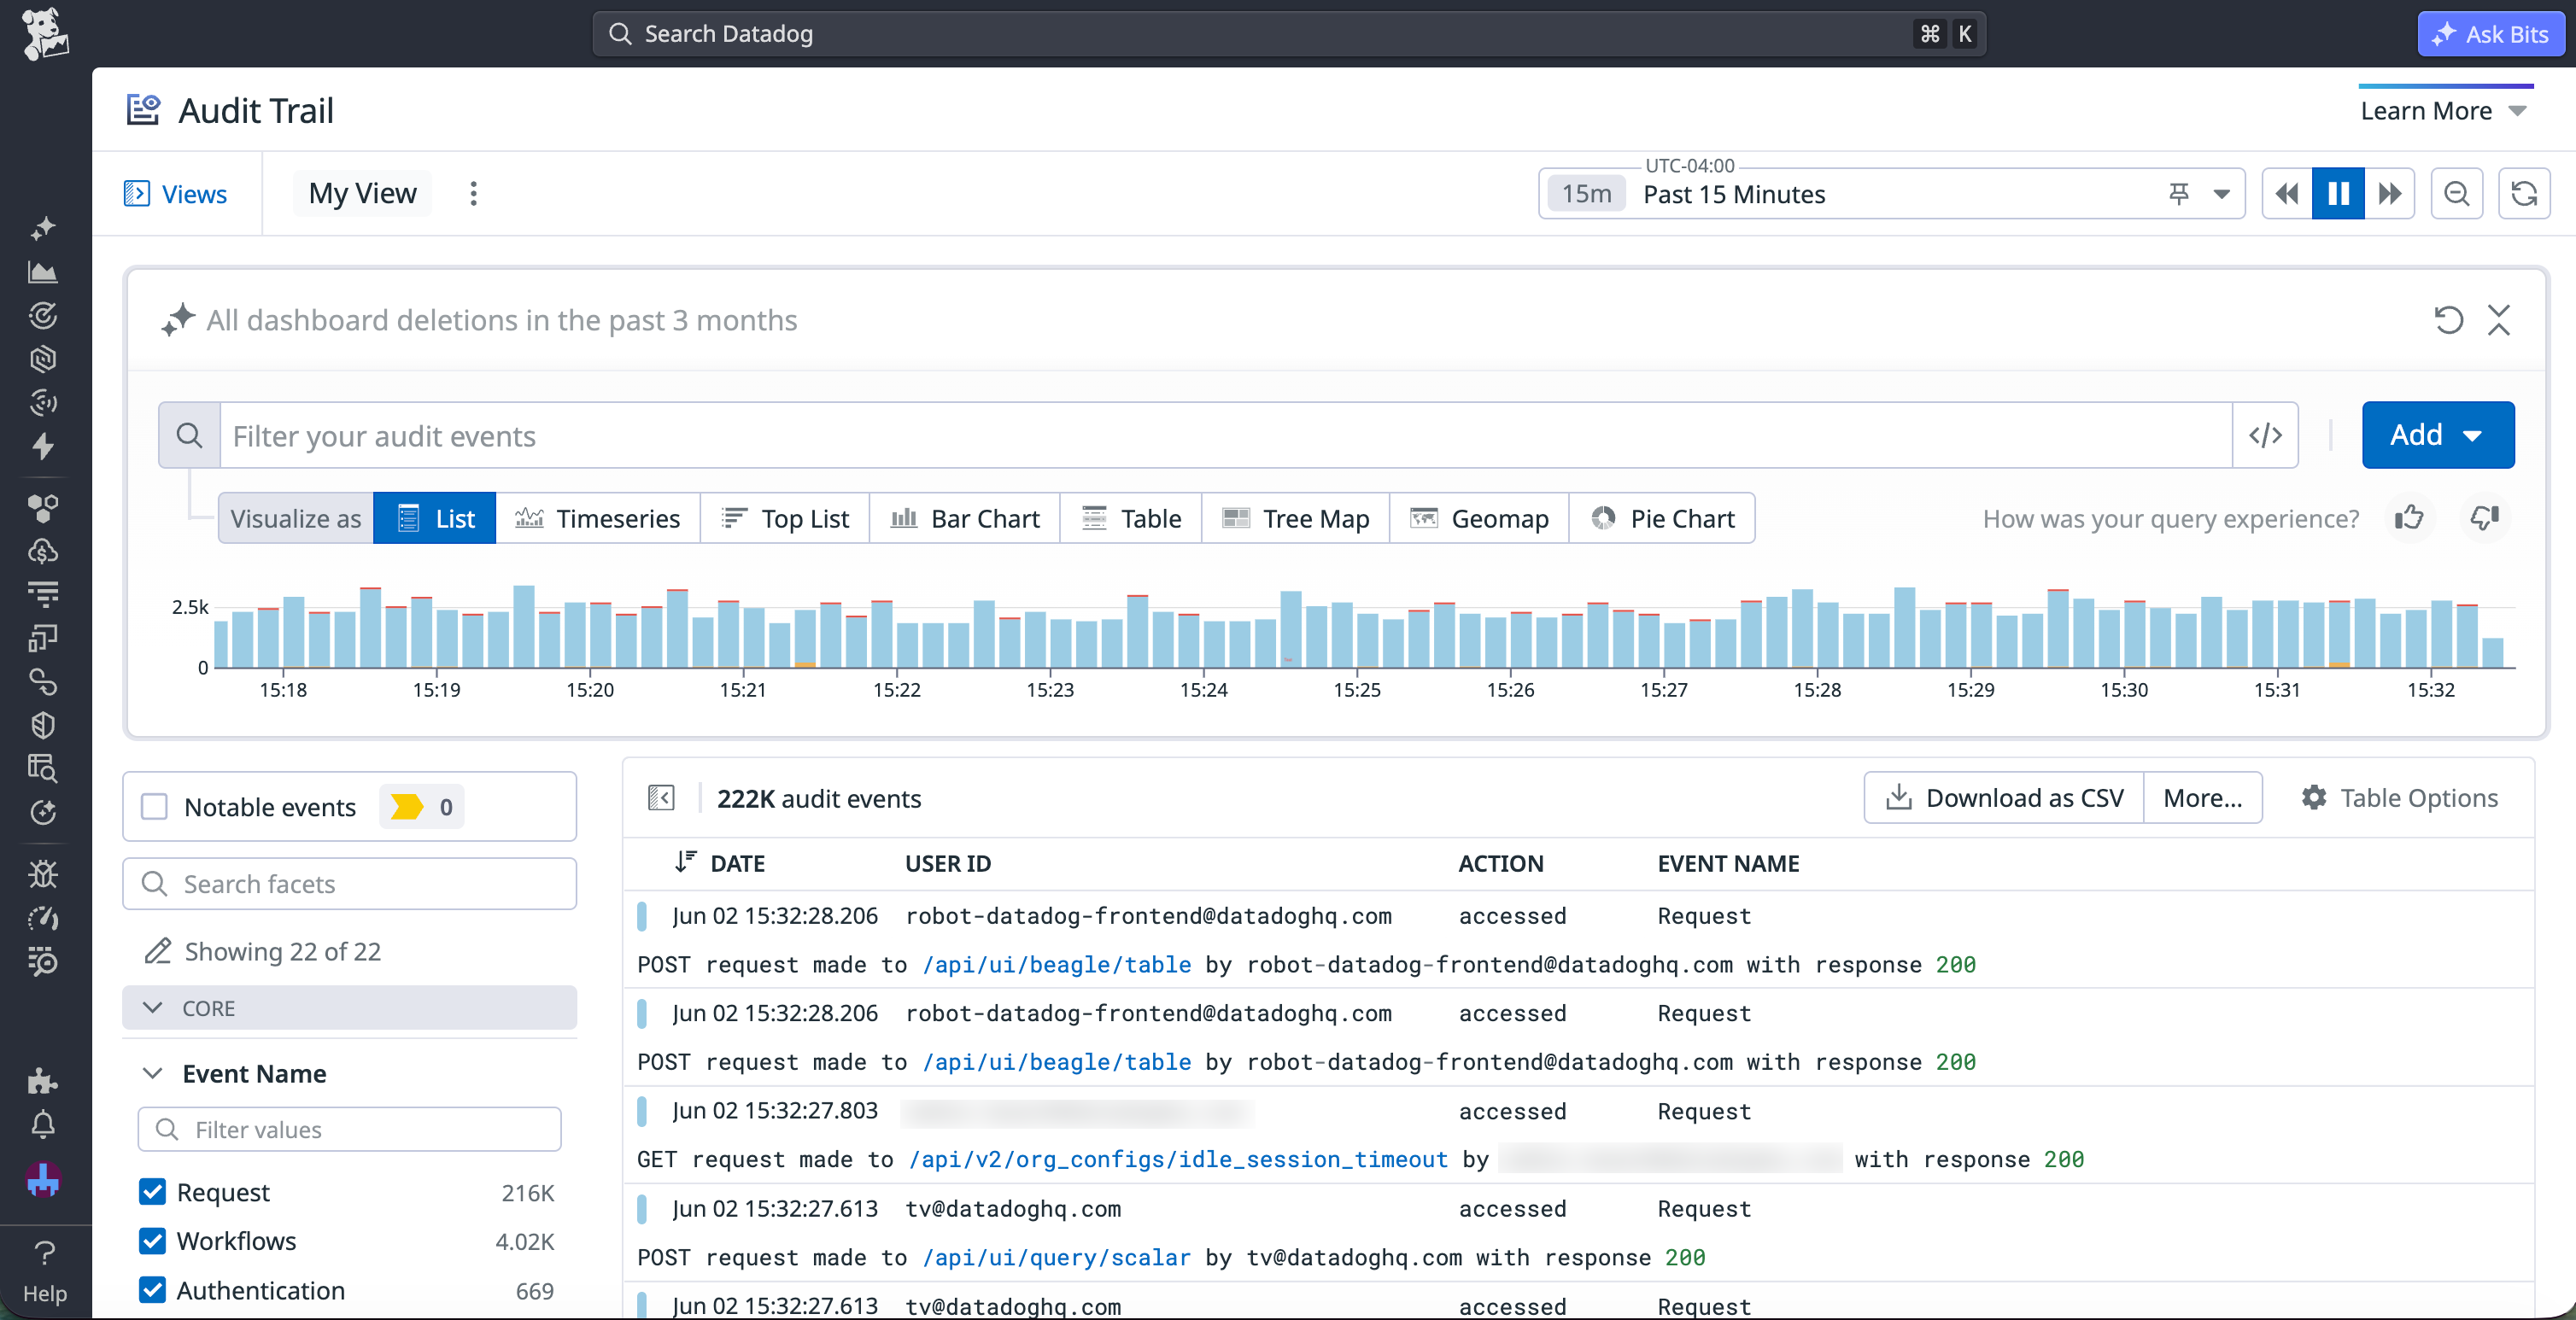Click the Search facets field
Image resolution: width=2576 pixels, height=1320 pixels.
click(x=350, y=884)
